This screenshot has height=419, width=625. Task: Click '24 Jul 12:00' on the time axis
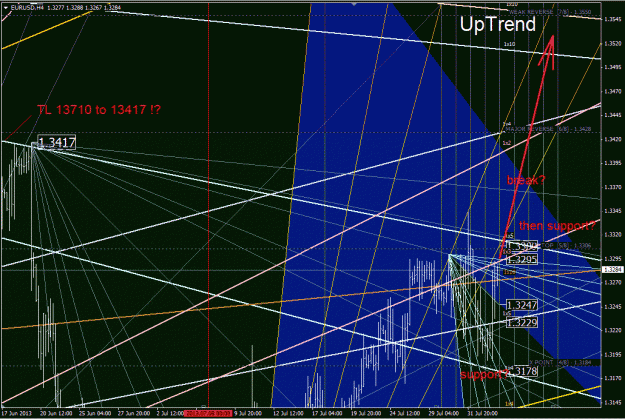point(405,413)
